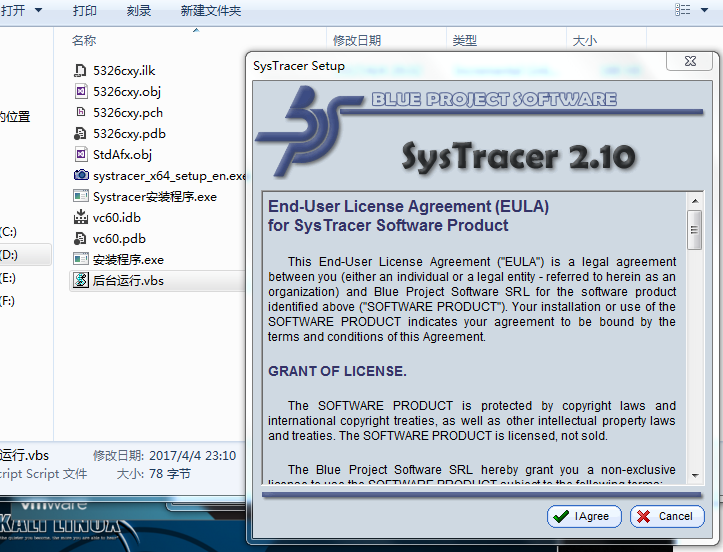This screenshot has width=723, height=552.
Task: Close the SysTracer Setup dialog
Action: click(690, 61)
